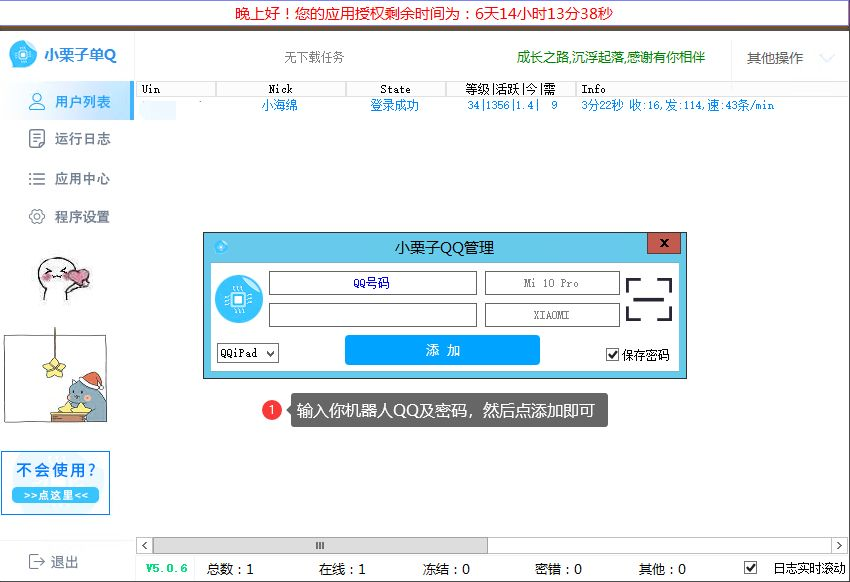Click the small icon in 小栗子QQ管理 title bar

coord(221,247)
